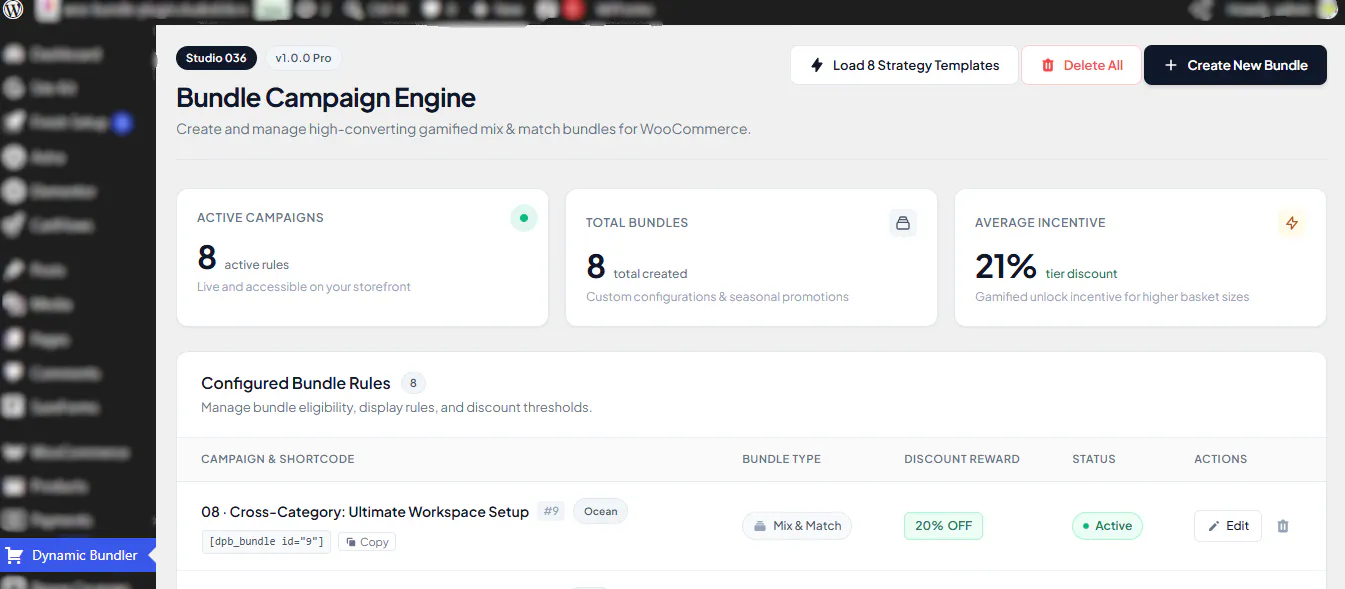Load 8 Strategy Templates
This screenshot has width=1345, height=589.
pyautogui.click(x=904, y=65)
